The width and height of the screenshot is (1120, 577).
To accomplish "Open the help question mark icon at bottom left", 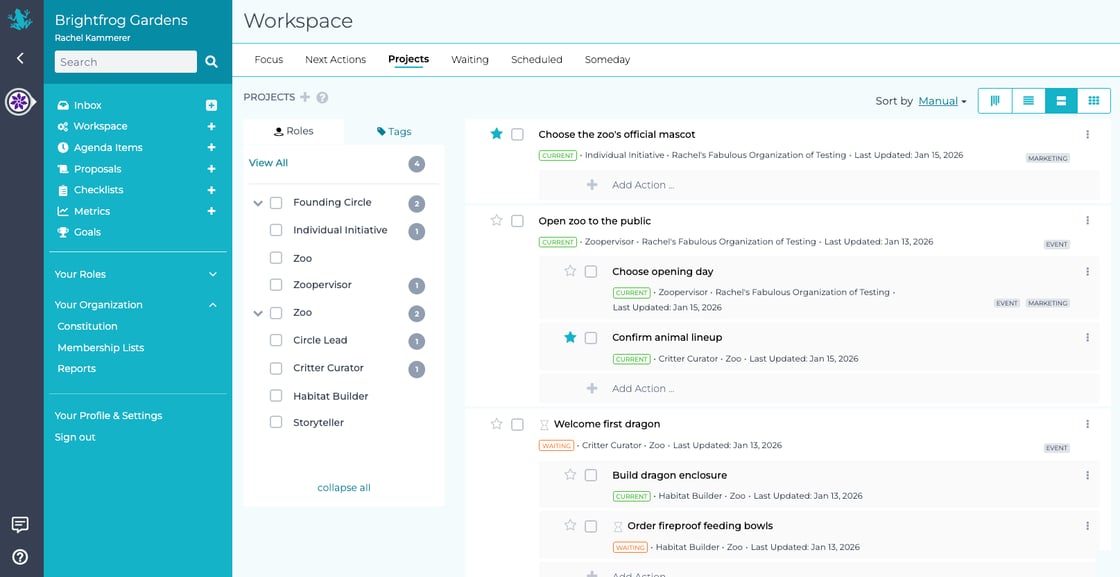I will coord(20,557).
